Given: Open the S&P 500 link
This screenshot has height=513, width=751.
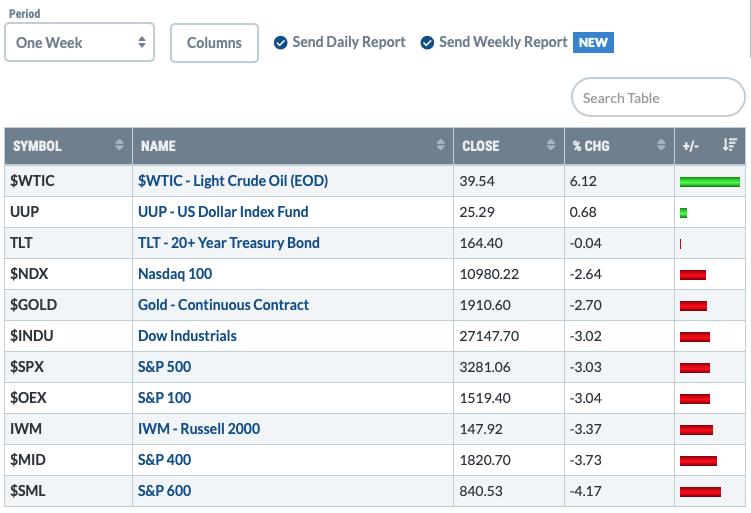Looking at the screenshot, I should tap(164, 367).
